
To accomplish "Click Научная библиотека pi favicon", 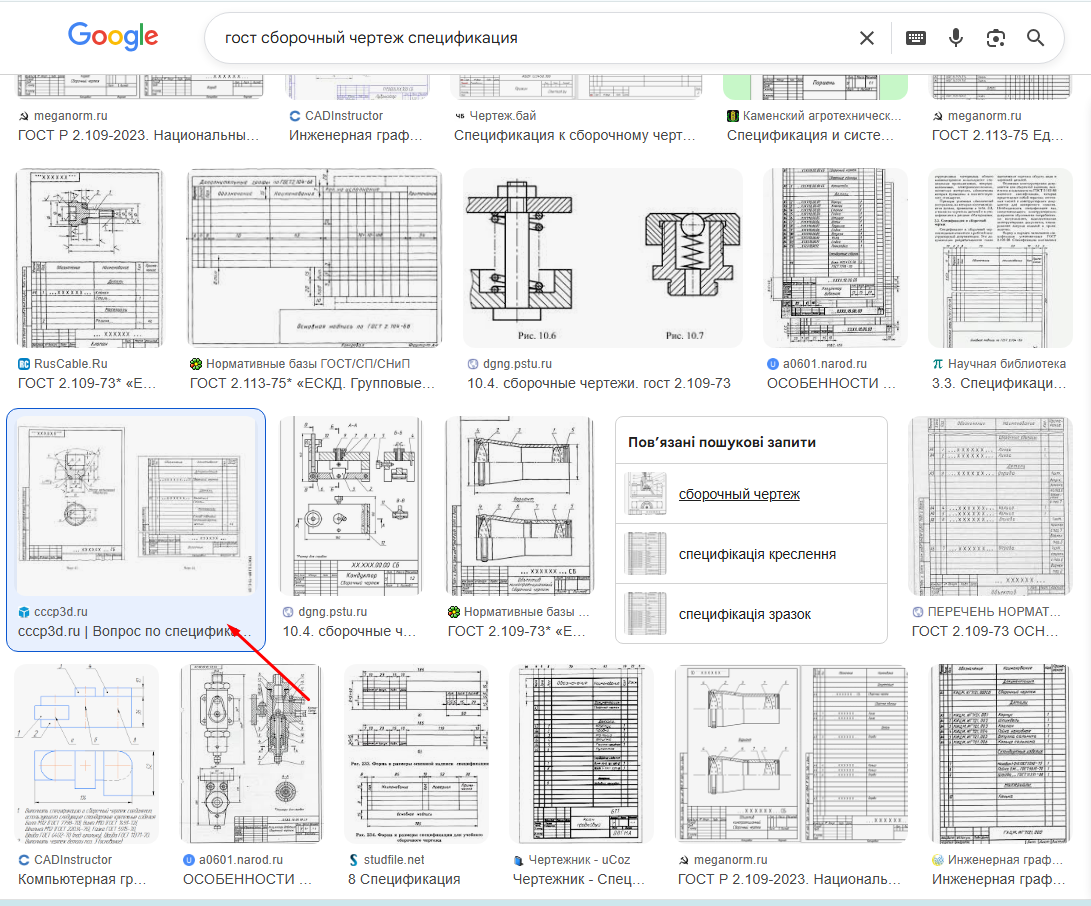I will pos(938,364).
